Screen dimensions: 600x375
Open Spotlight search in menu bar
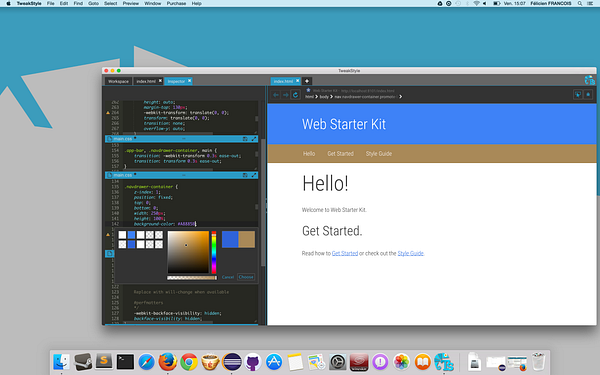(x=580, y=3)
